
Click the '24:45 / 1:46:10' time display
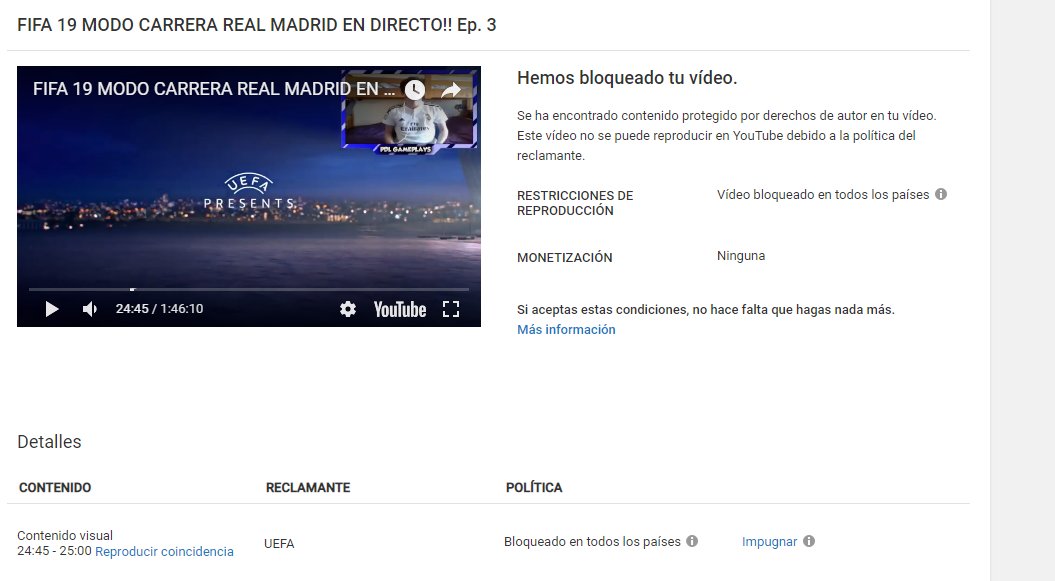[x=159, y=309]
